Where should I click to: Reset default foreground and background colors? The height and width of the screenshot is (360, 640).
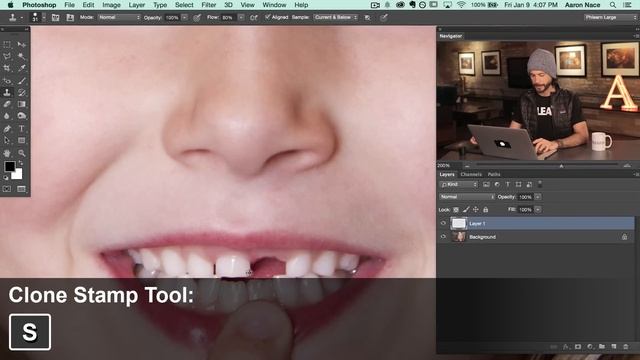click(6, 178)
